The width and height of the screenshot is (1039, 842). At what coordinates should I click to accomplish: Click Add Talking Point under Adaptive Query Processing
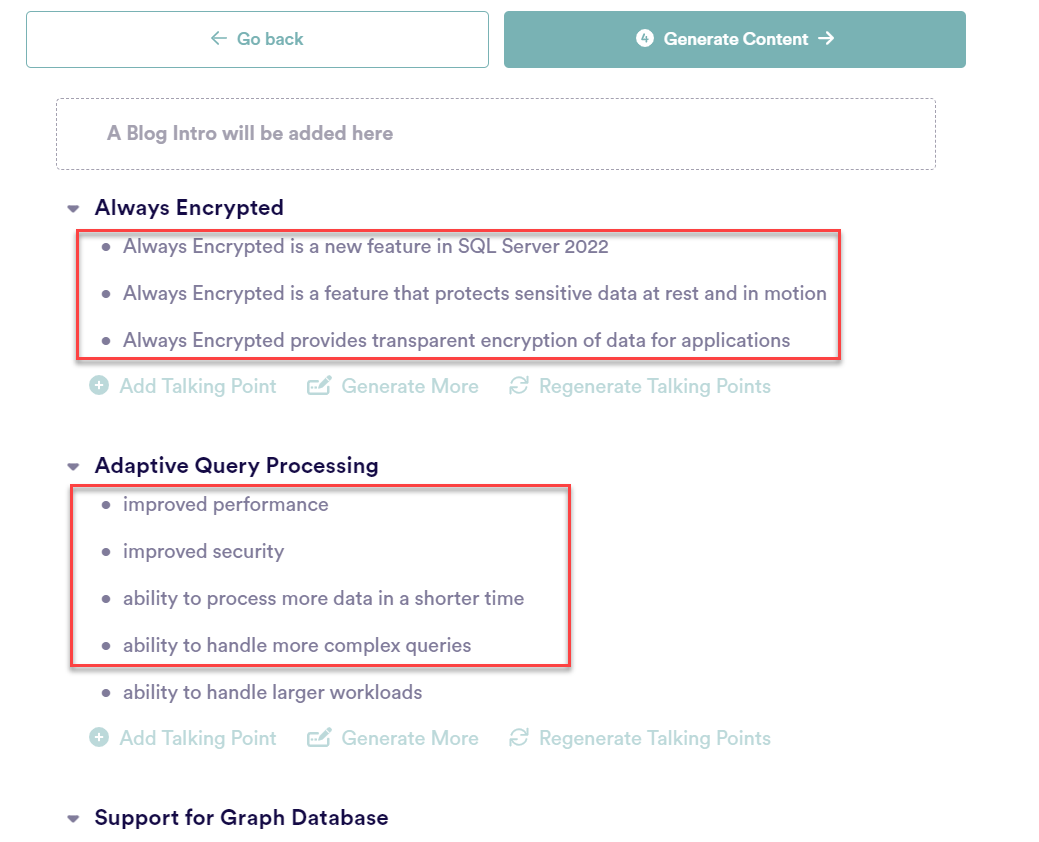pos(197,738)
